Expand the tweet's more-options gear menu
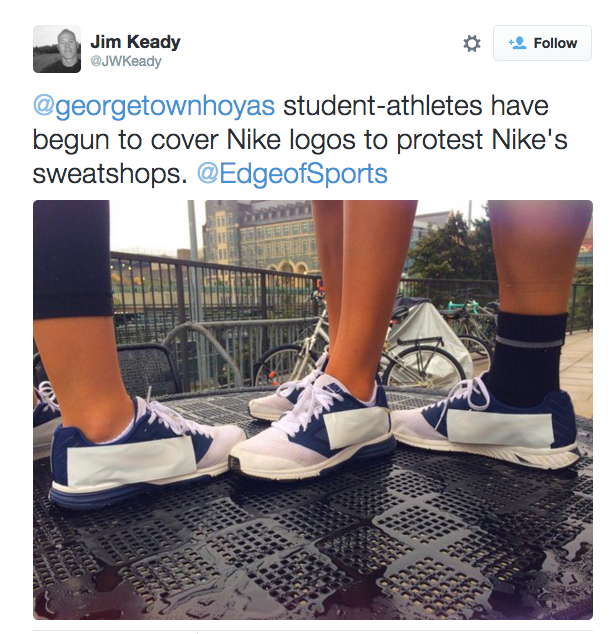611x634 pixels. (x=471, y=43)
